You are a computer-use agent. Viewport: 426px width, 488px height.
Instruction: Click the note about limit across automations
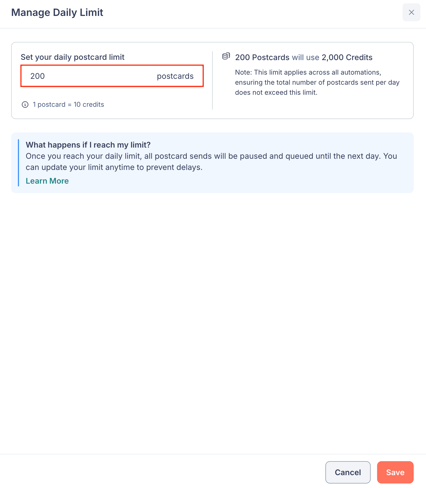pos(317,82)
